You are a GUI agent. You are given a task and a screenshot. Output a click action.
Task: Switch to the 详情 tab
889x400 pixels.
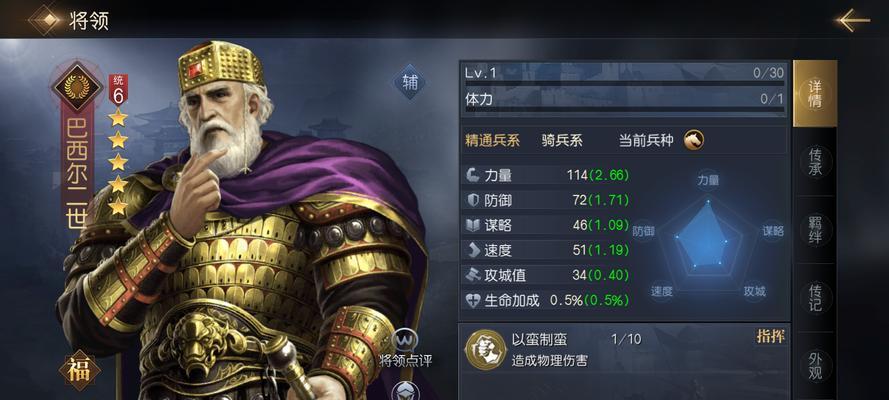(815, 93)
